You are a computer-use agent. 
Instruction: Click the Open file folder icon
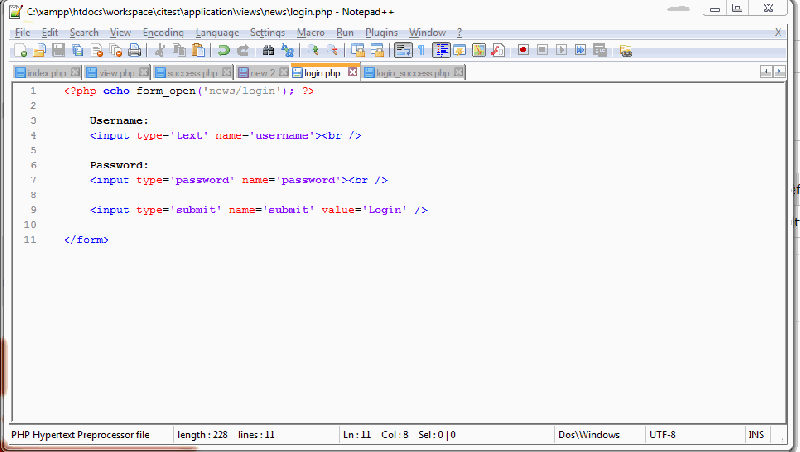(40, 50)
